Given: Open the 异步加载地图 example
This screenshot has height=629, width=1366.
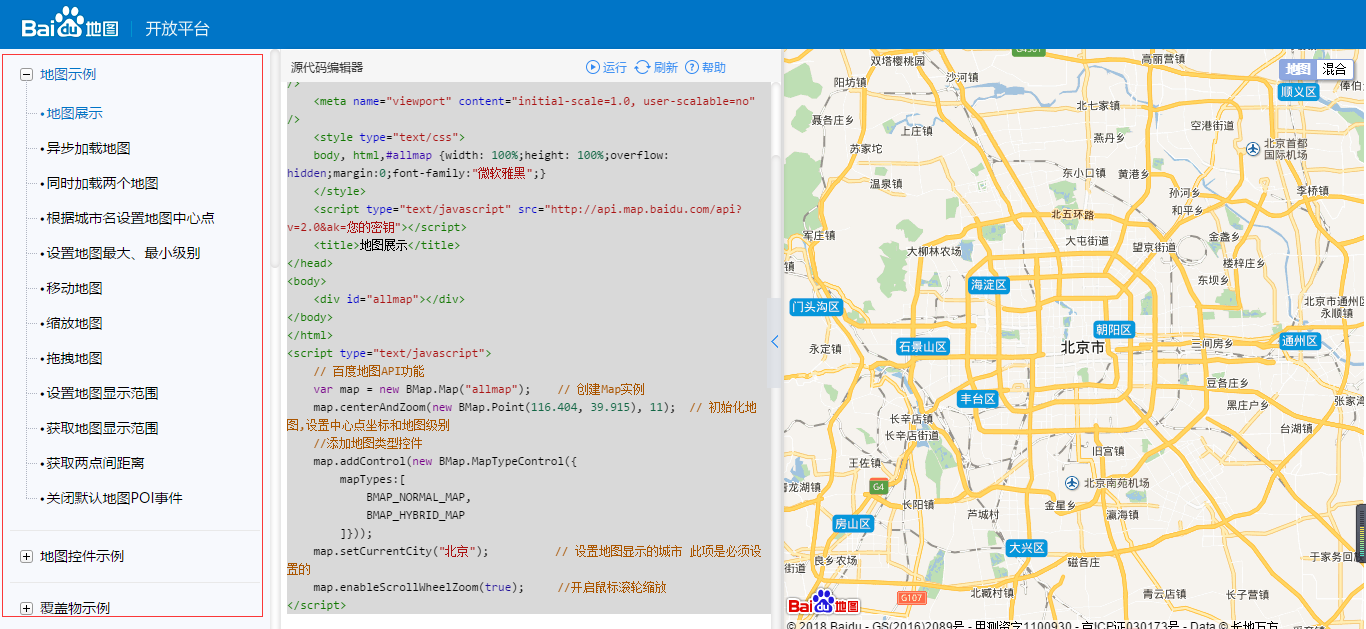Looking at the screenshot, I should pyautogui.click(x=88, y=148).
